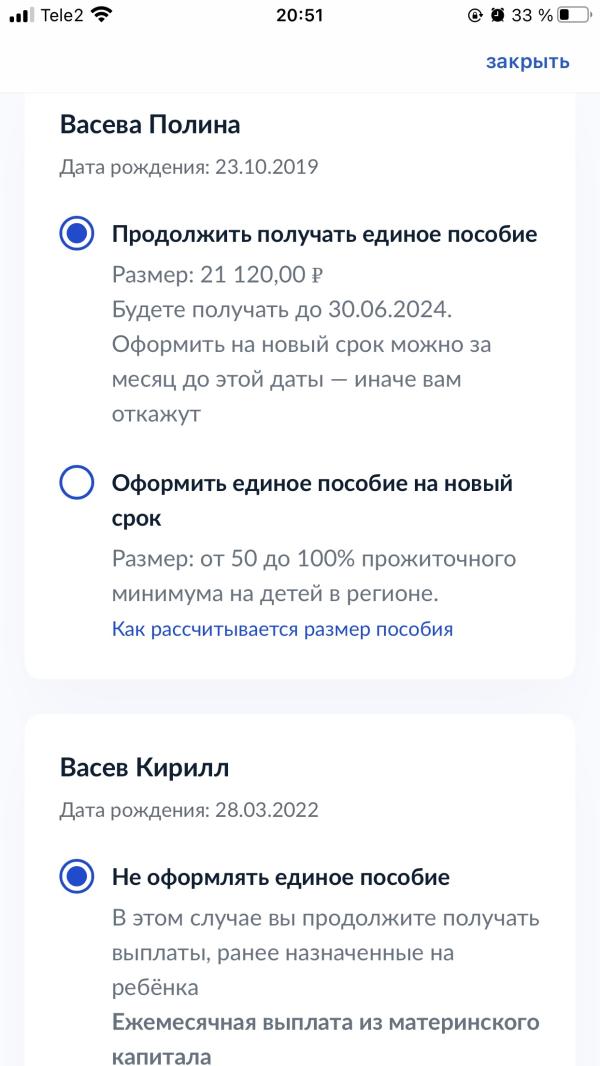
Task: Tap the battery icon in status bar
Action: click(x=573, y=15)
